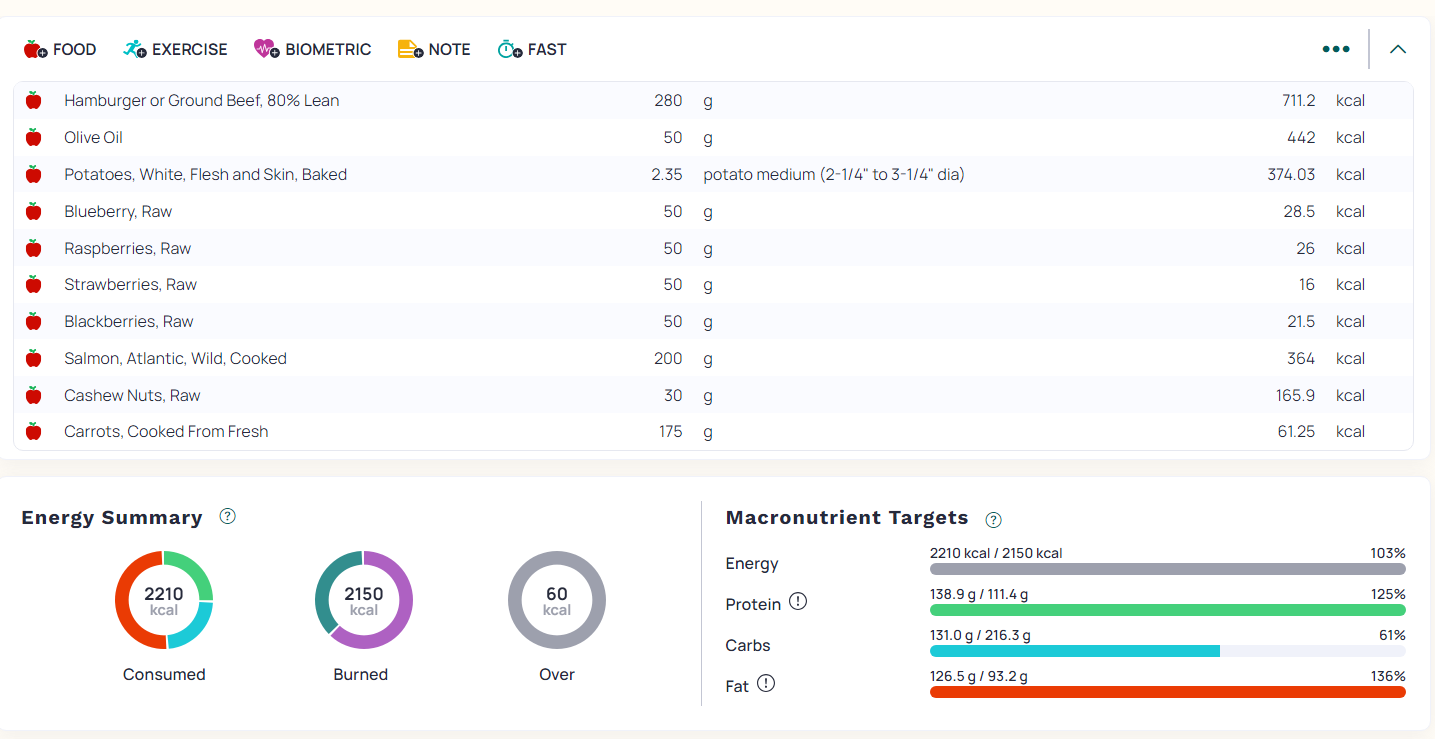Image resolution: width=1435 pixels, height=739 pixels.
Task: Edit the 175 amount for carrots
Action: (670, 431)
